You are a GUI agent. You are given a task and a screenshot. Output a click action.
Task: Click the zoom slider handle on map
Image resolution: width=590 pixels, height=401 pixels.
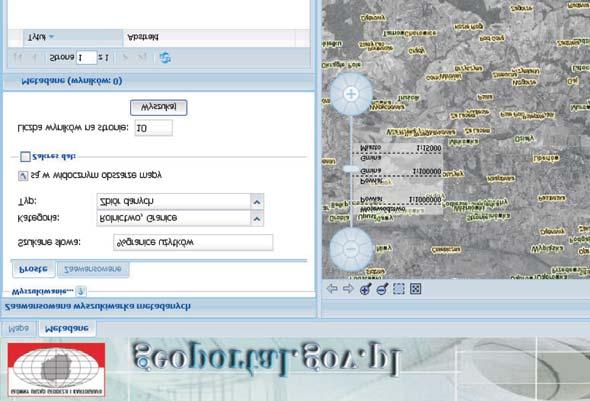click(x=351, y=169)
